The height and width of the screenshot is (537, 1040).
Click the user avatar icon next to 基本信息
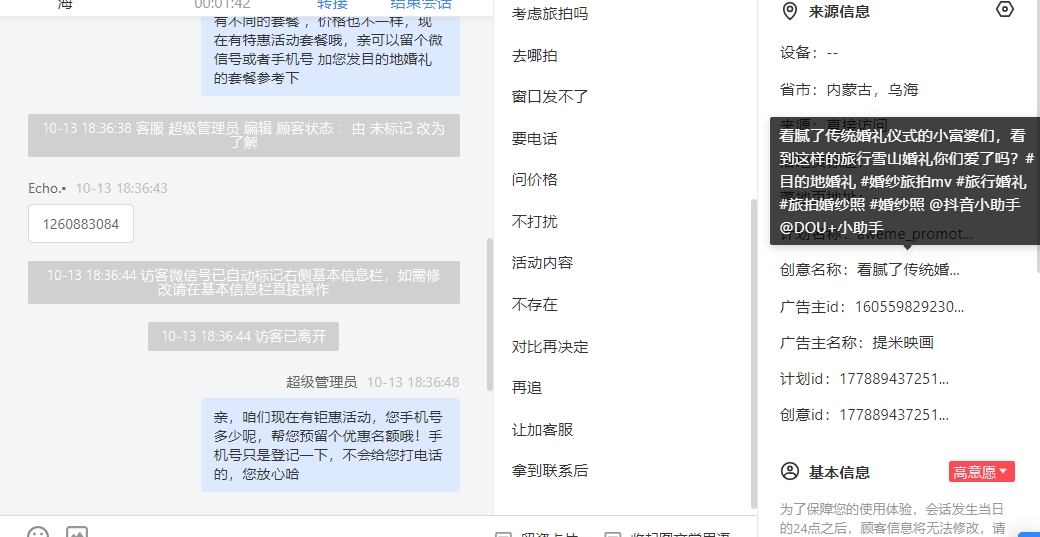(x=789, y=472)
